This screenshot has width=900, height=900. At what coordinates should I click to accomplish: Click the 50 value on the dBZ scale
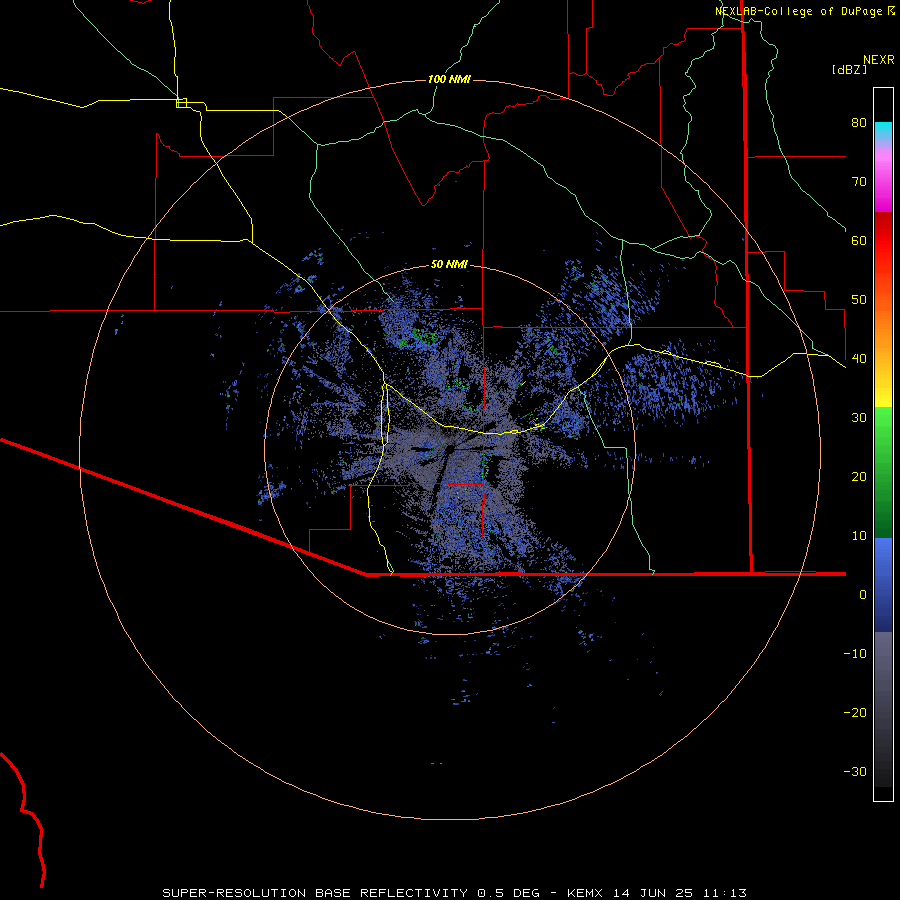coord(859,300)
